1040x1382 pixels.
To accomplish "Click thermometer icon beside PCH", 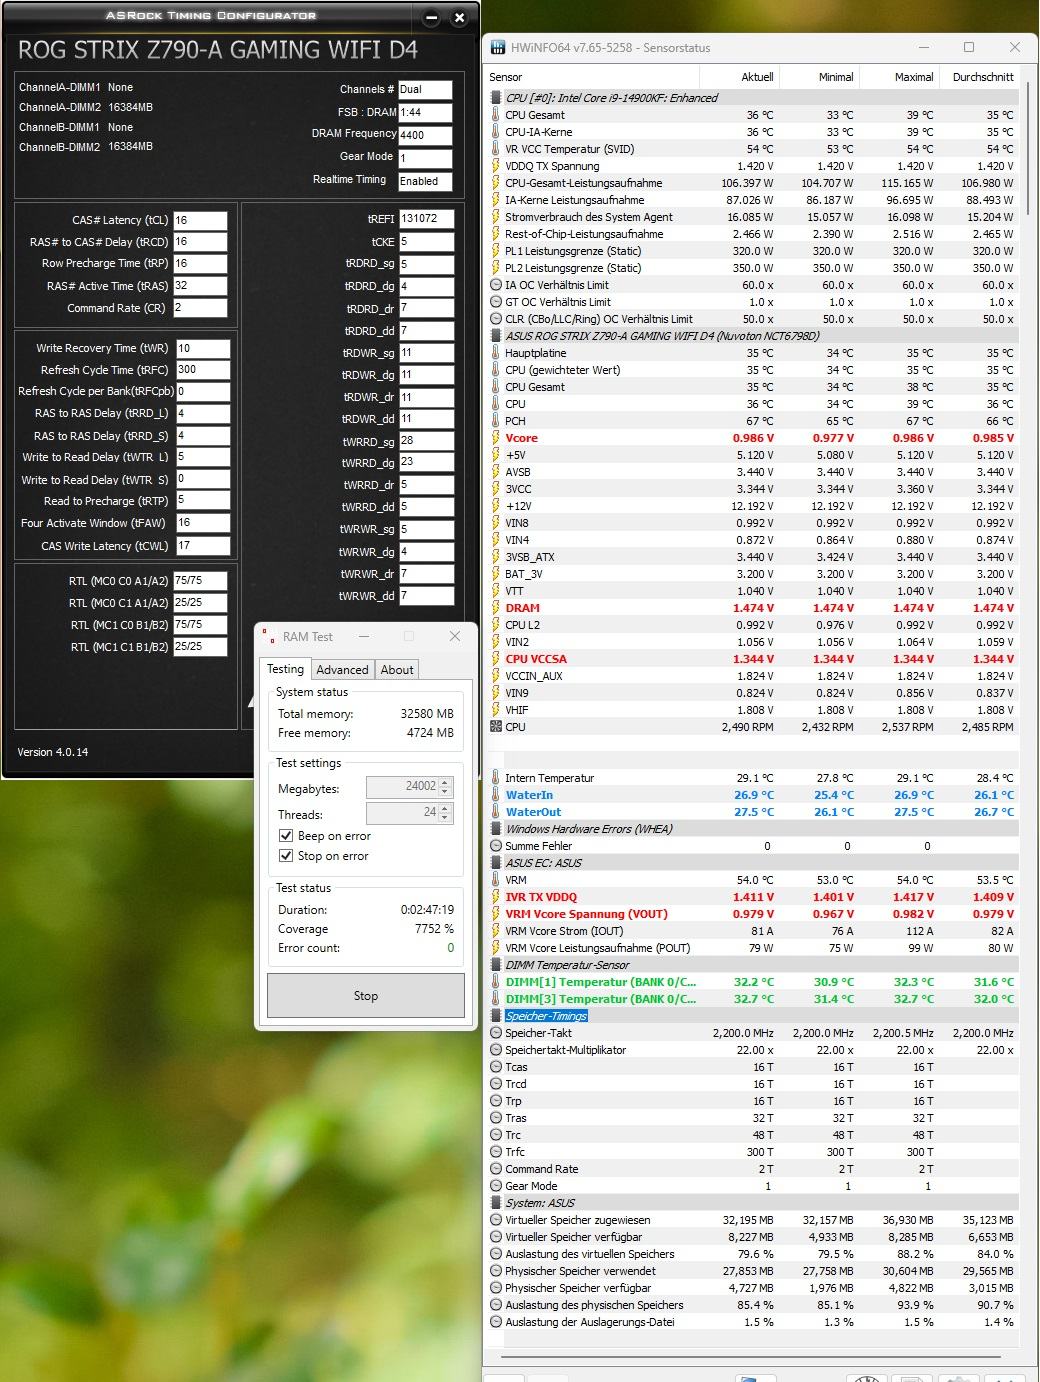I will click(x=496, y=421).
